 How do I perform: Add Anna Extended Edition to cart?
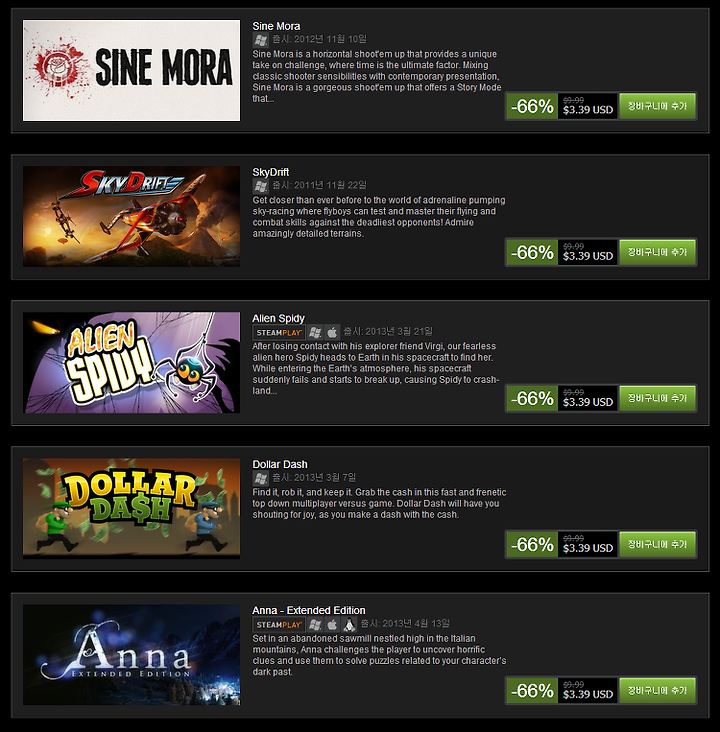[x=657, y=690]
